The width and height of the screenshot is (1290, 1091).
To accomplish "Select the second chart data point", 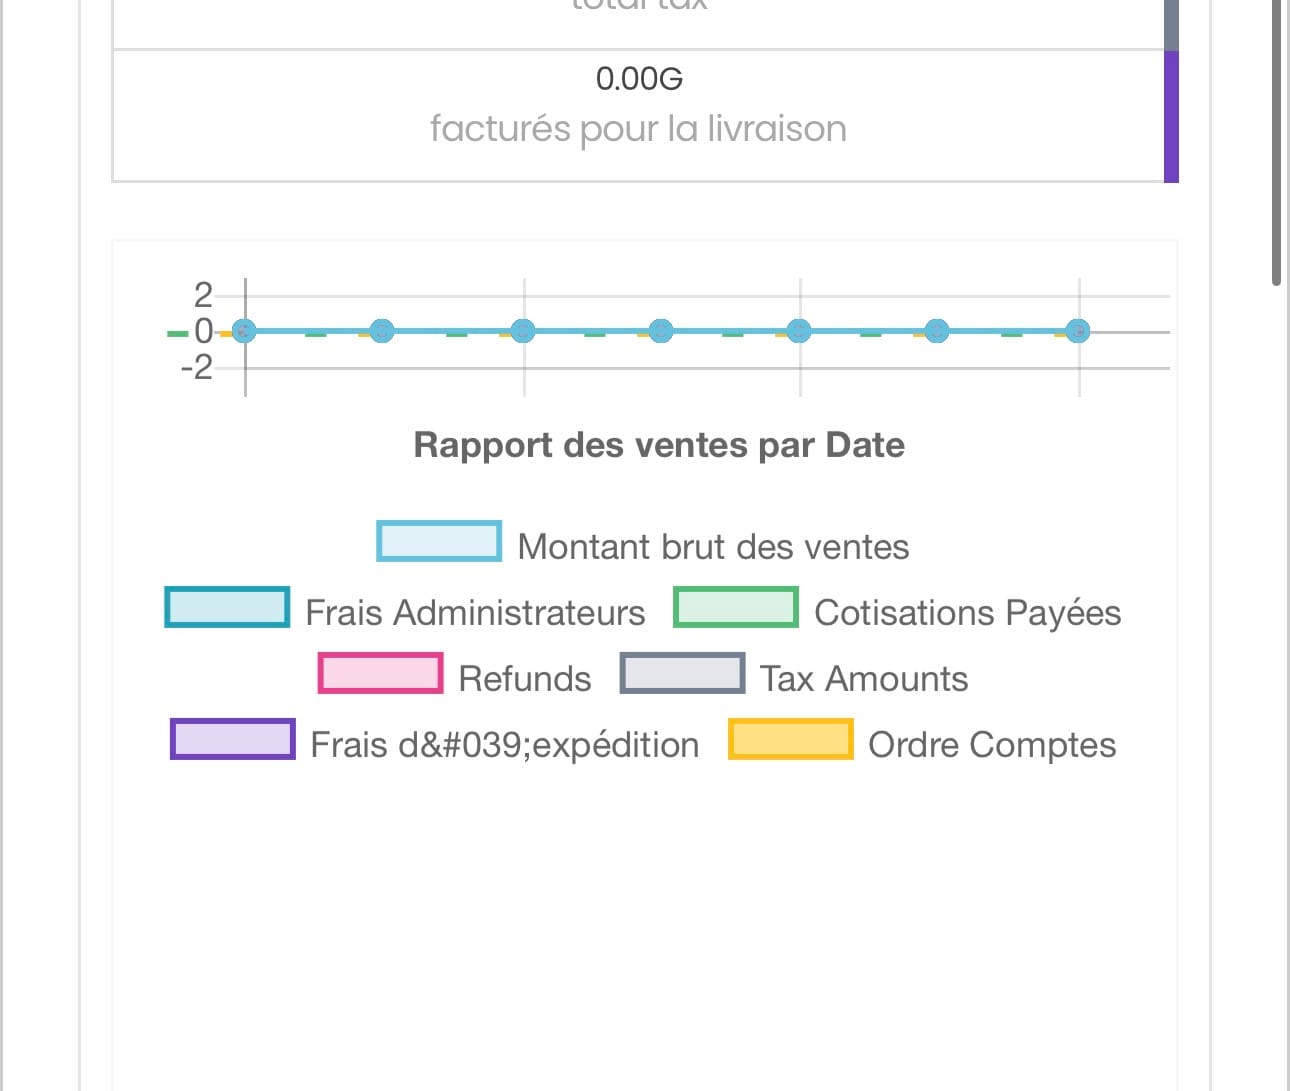I will click(382, 331).
